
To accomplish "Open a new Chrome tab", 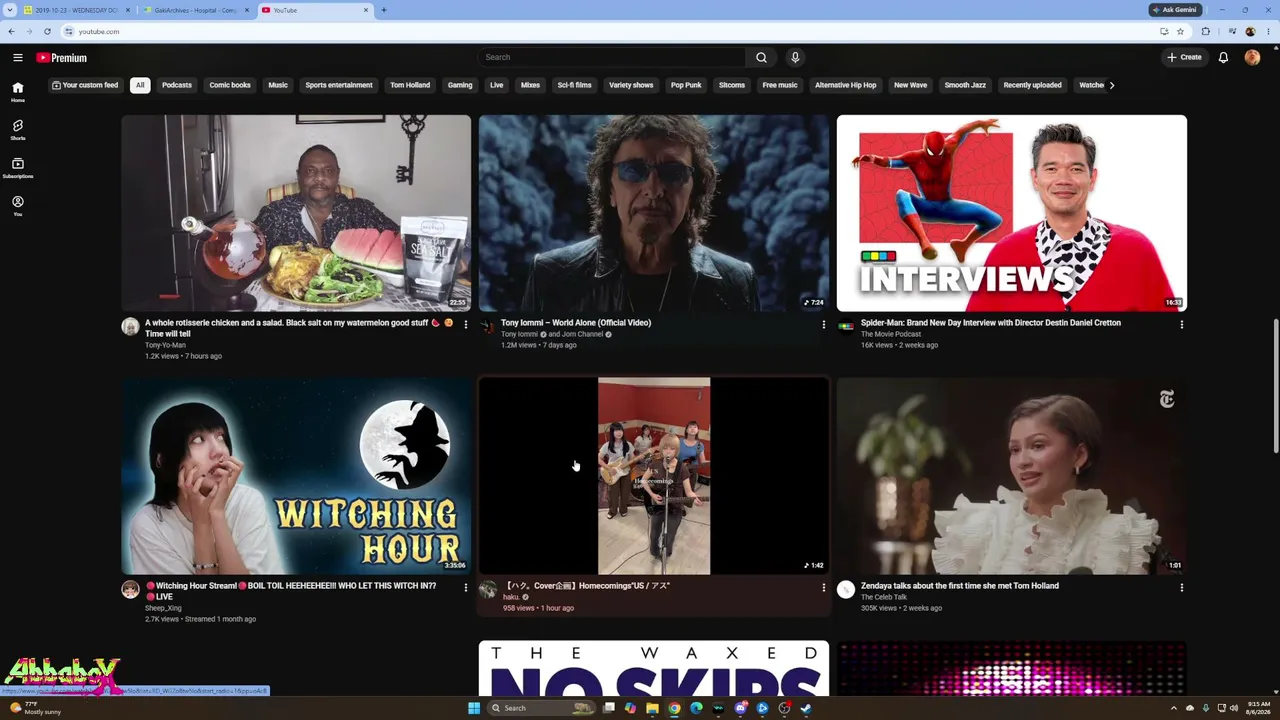I will coord(384,10).
